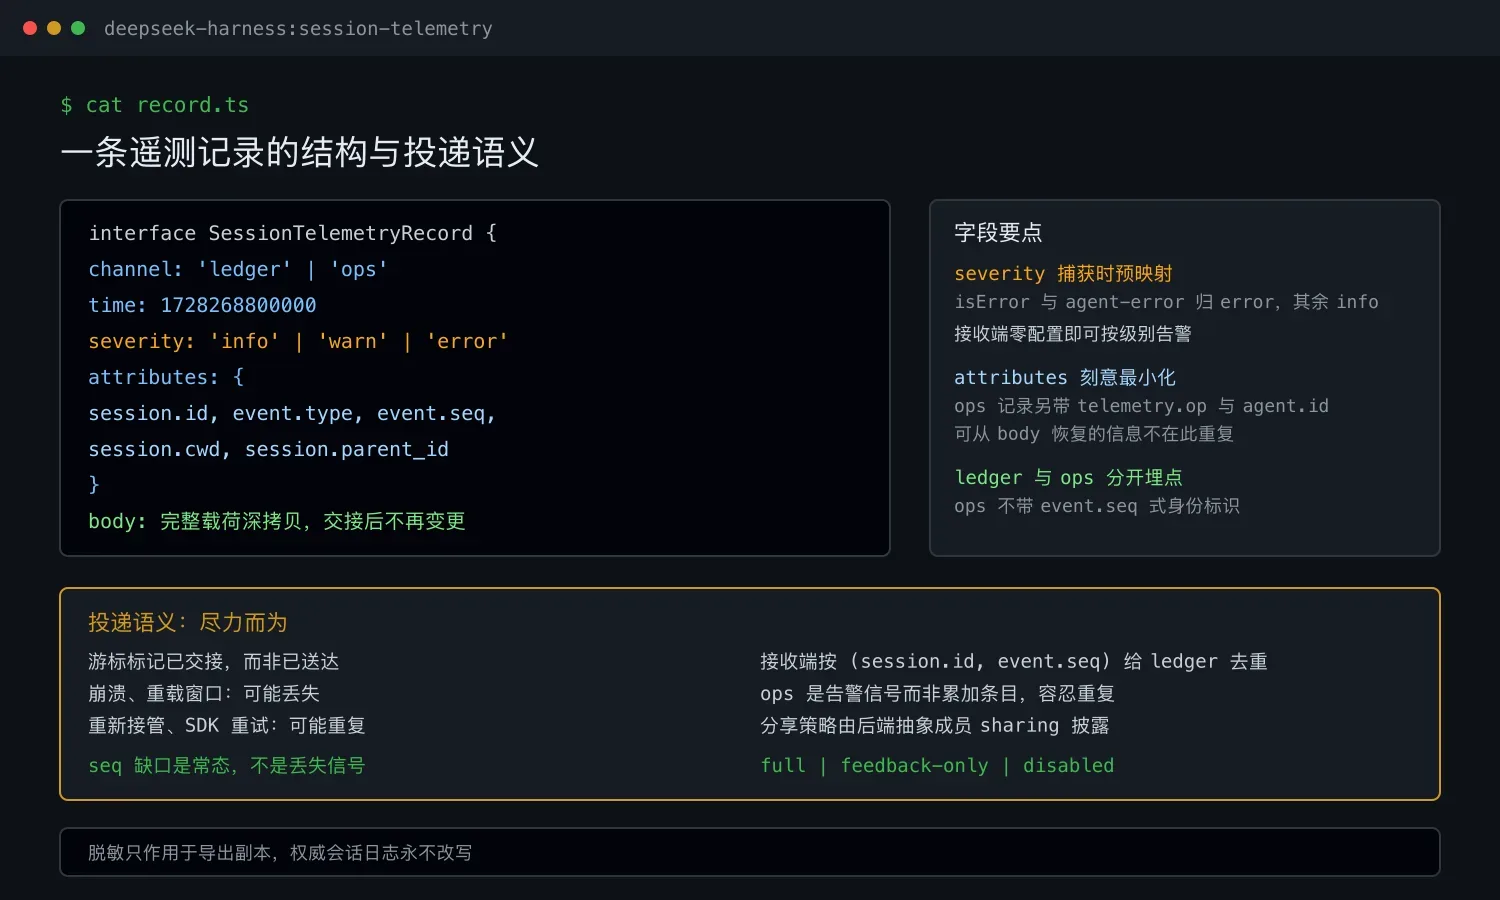This screenshot has width=1500, height=900.
Task: Click the line 'ops 是告警信号而非累加条目'
Action: click(937, 693)
